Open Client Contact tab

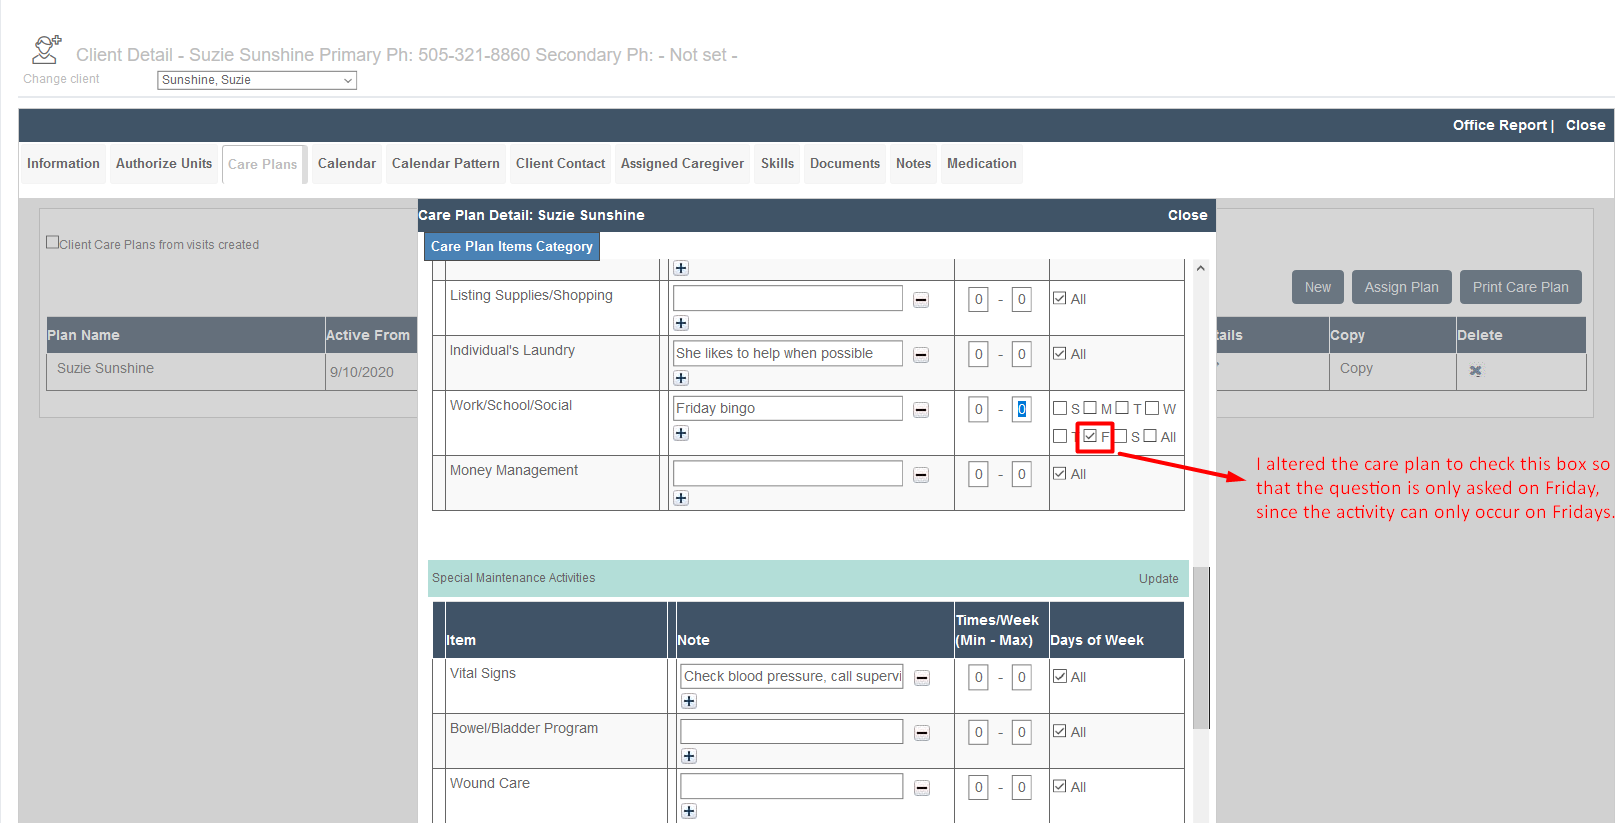(560, 164)
